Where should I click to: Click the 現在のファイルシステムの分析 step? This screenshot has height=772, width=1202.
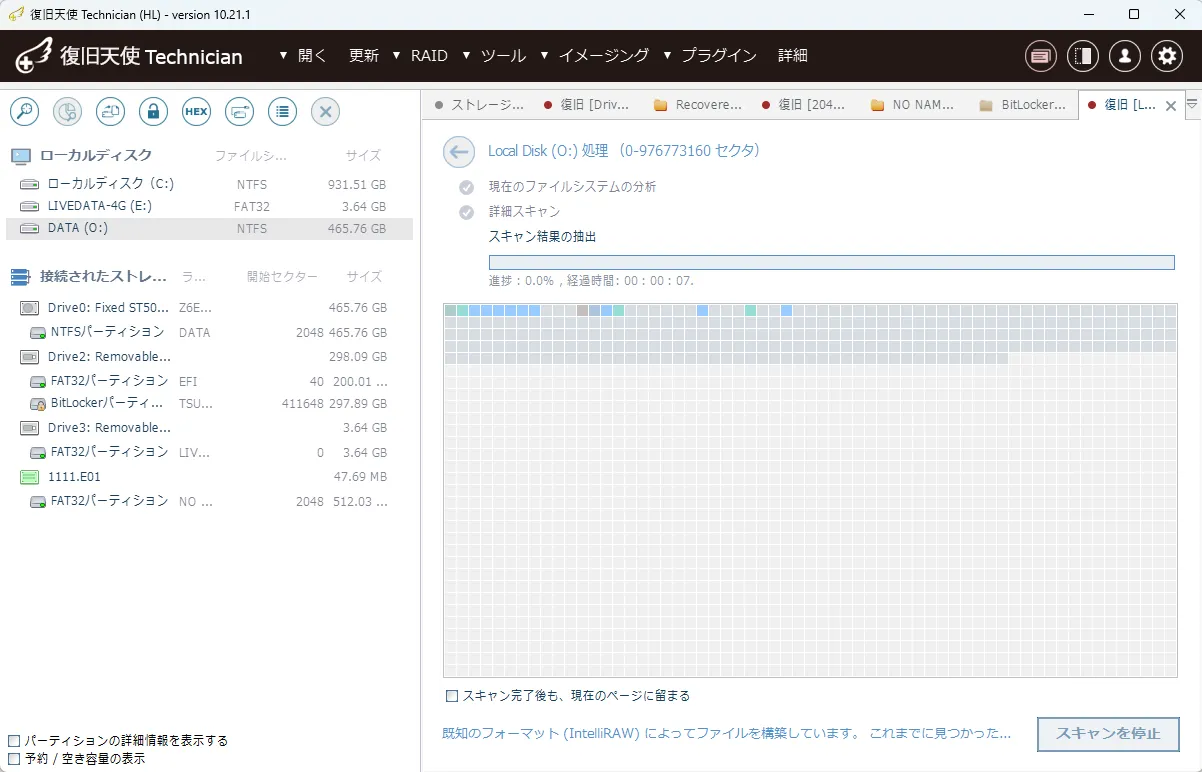pos(572,187)
